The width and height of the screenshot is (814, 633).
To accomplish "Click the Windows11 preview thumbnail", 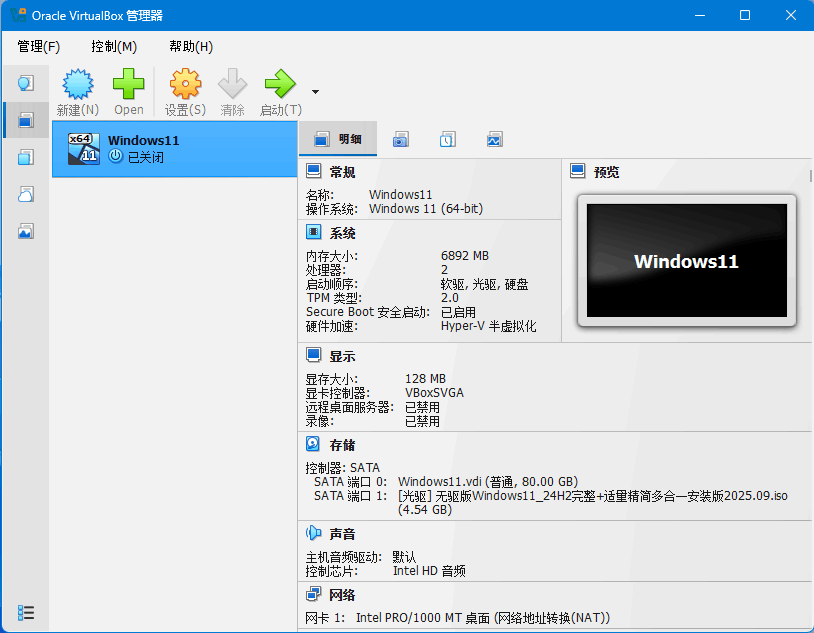I will pos(686,261).
